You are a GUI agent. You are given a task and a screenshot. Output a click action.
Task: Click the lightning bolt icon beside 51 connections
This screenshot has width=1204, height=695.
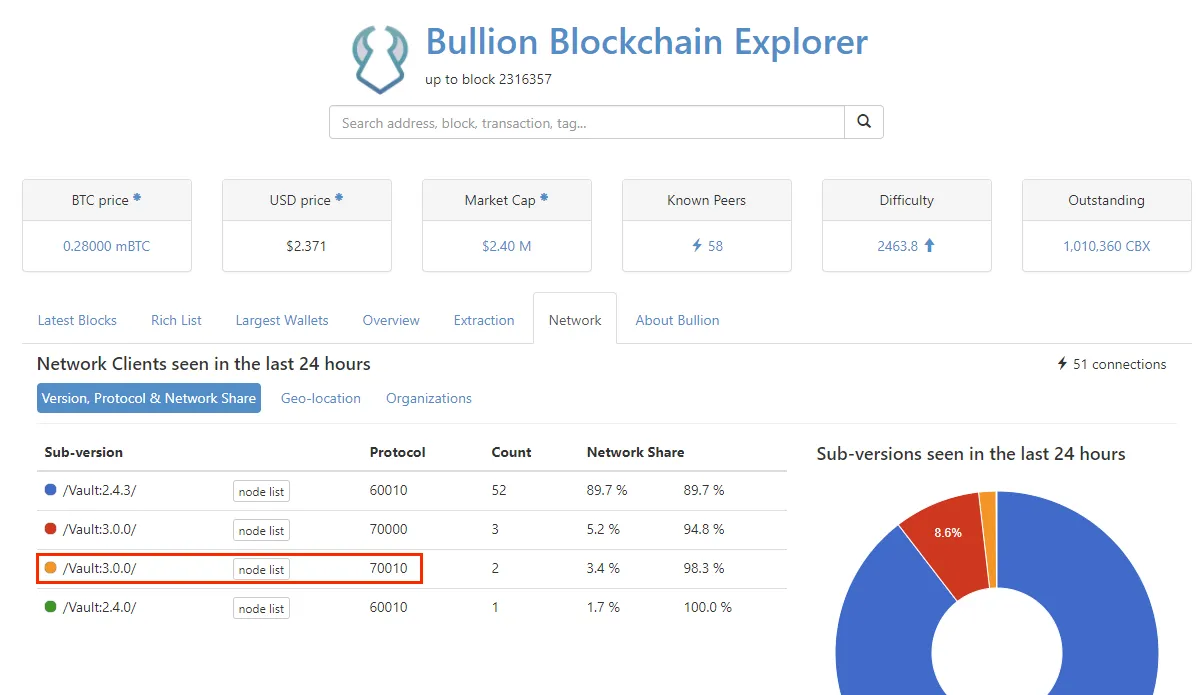point(1062,364)
